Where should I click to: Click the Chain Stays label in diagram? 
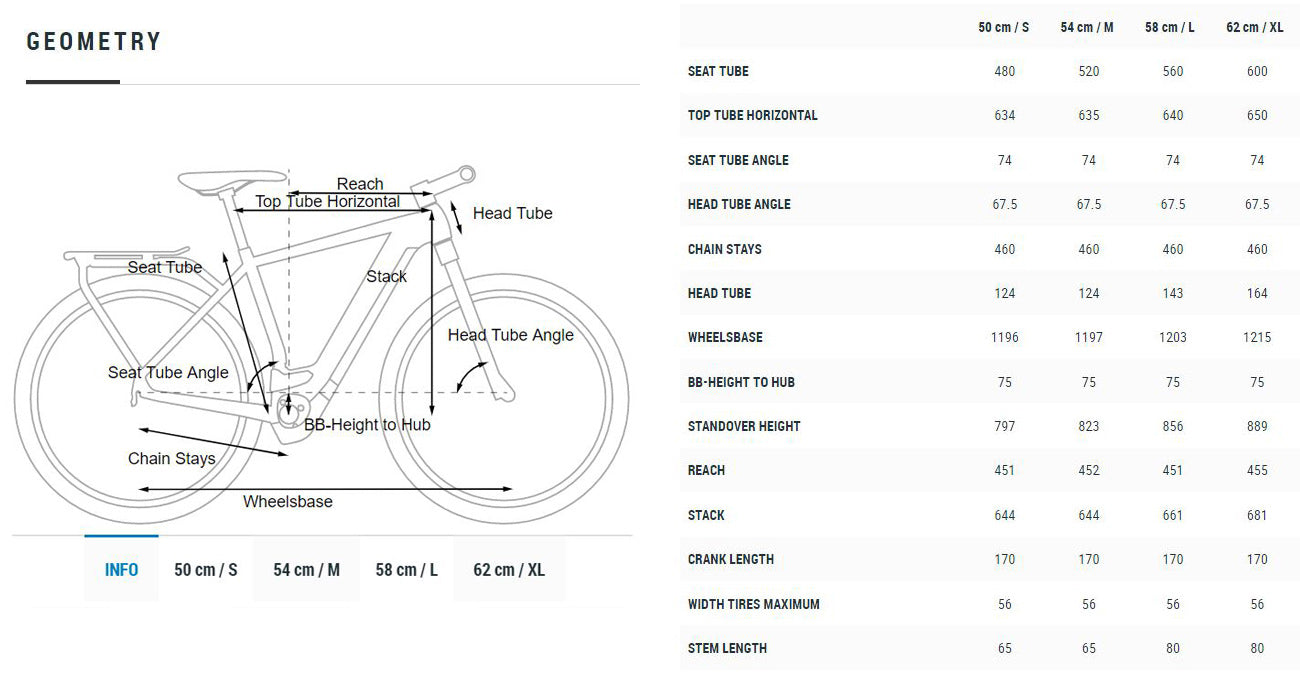point(172,458)
